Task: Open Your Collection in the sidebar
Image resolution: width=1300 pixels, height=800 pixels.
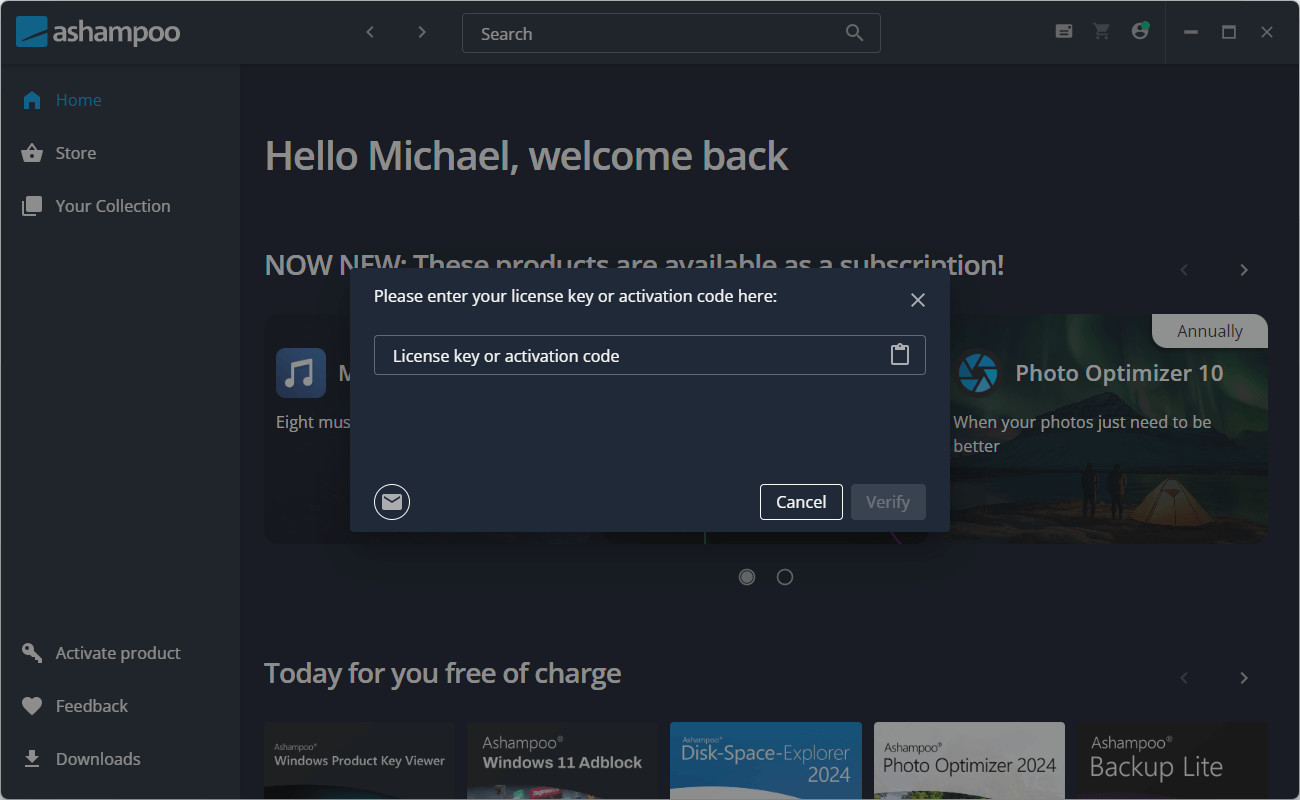Action: click(120, 206)
